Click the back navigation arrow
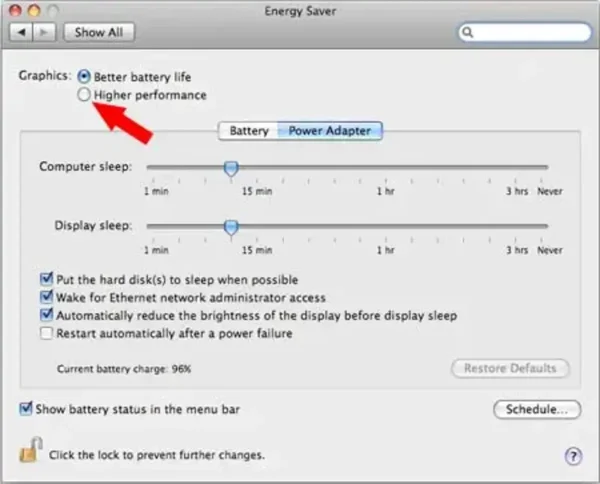 (21, 32)
